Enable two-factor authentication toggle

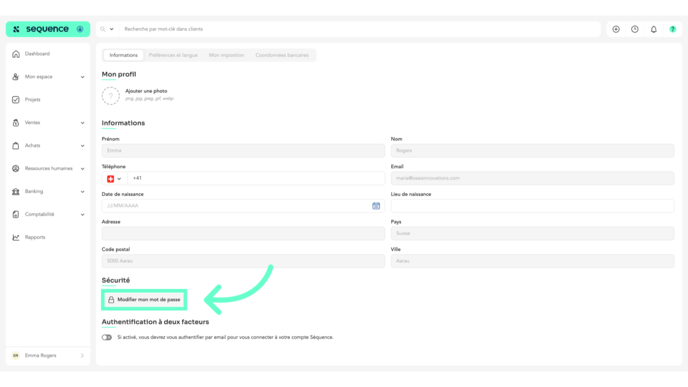coord(107,337)
